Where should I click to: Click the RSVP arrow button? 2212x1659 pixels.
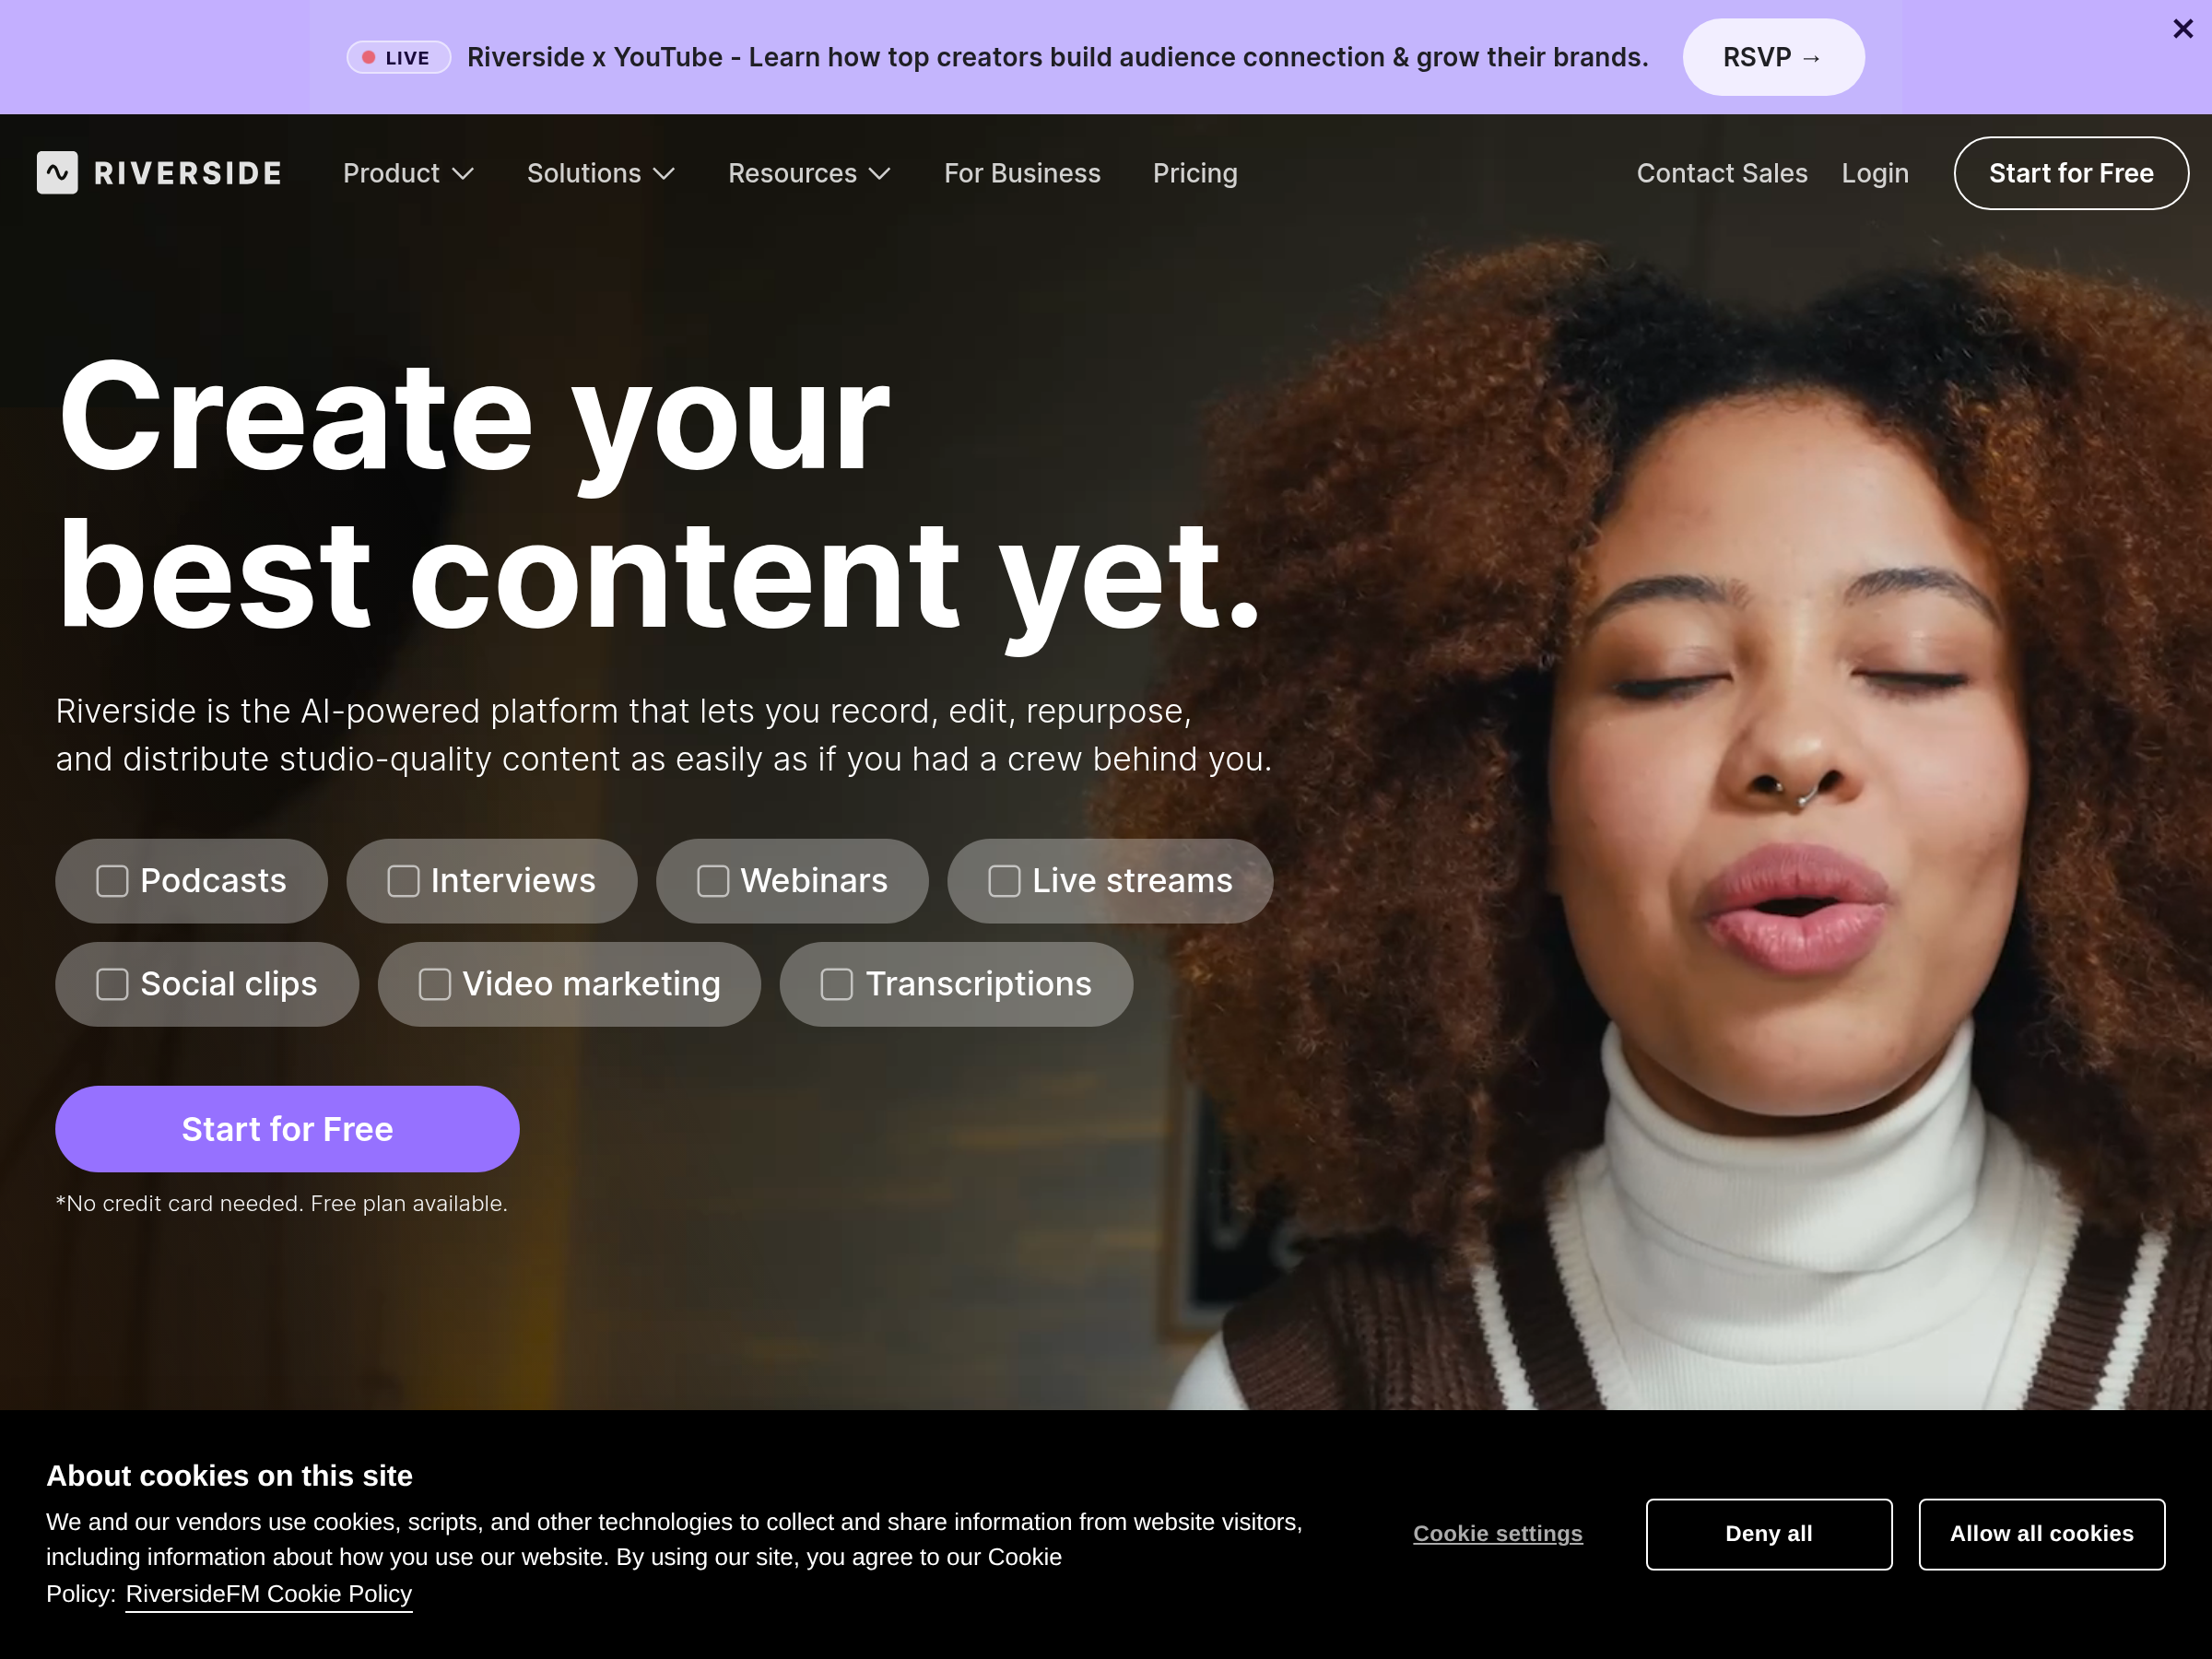coord(1773,57)
